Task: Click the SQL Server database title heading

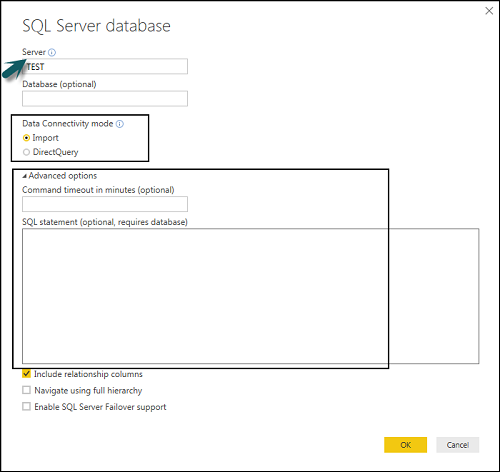Action: coord(96,26)
